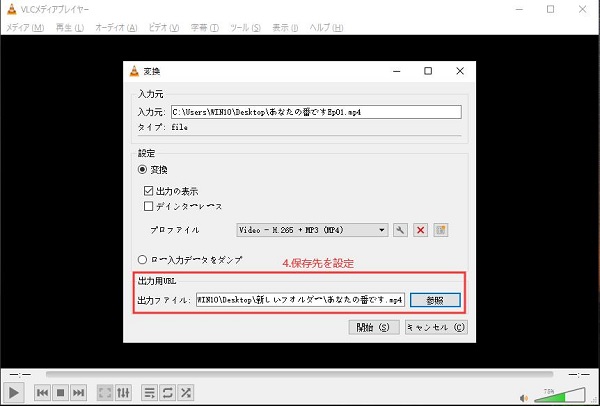Open the 字幕 (T) menu
This screenshot has height=406, width=600.
(205, 28)
